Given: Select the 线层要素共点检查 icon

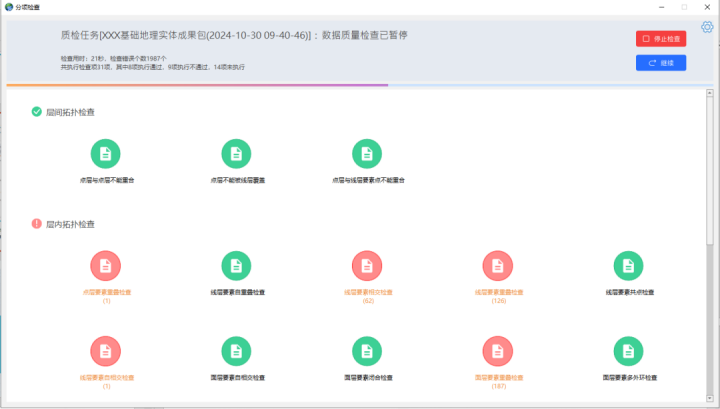Looking at the screenshot, I should coord(629,265).
